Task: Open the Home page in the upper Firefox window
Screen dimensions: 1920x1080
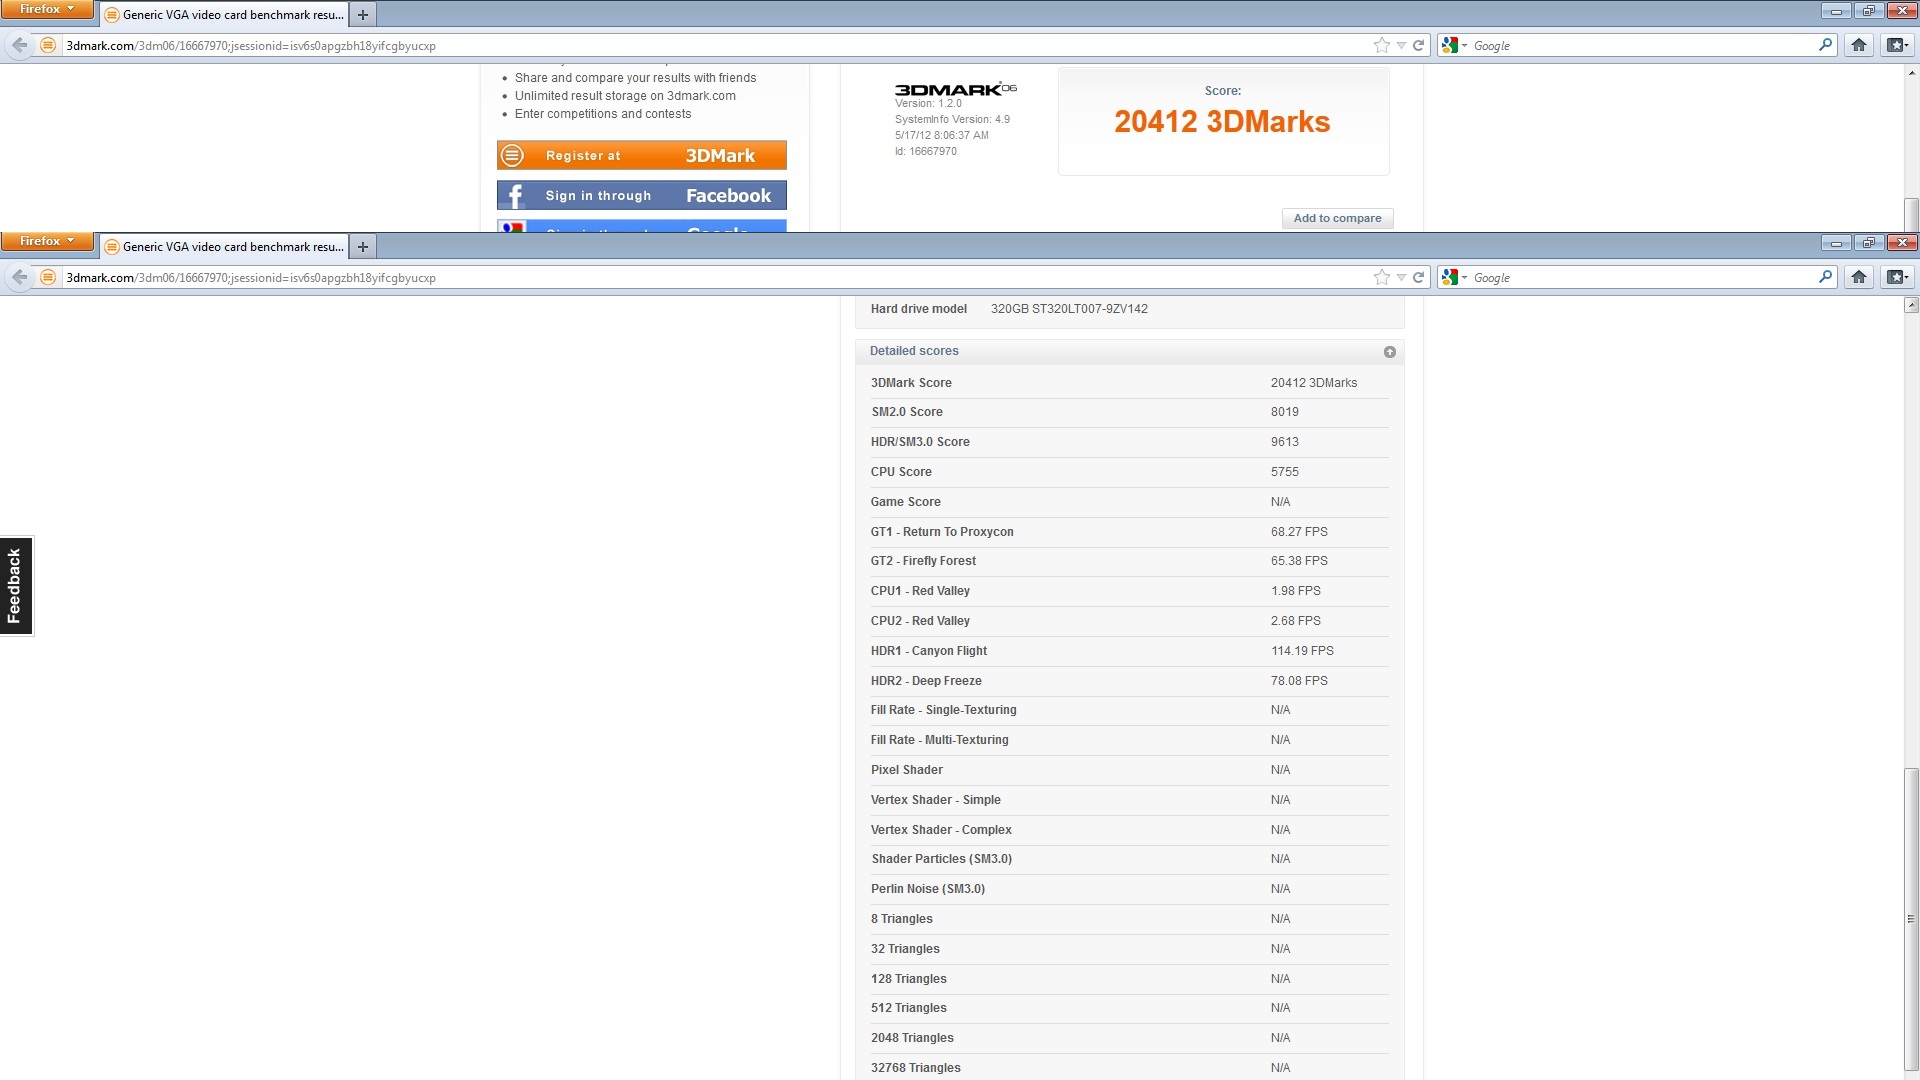Action: [1859, 45]
